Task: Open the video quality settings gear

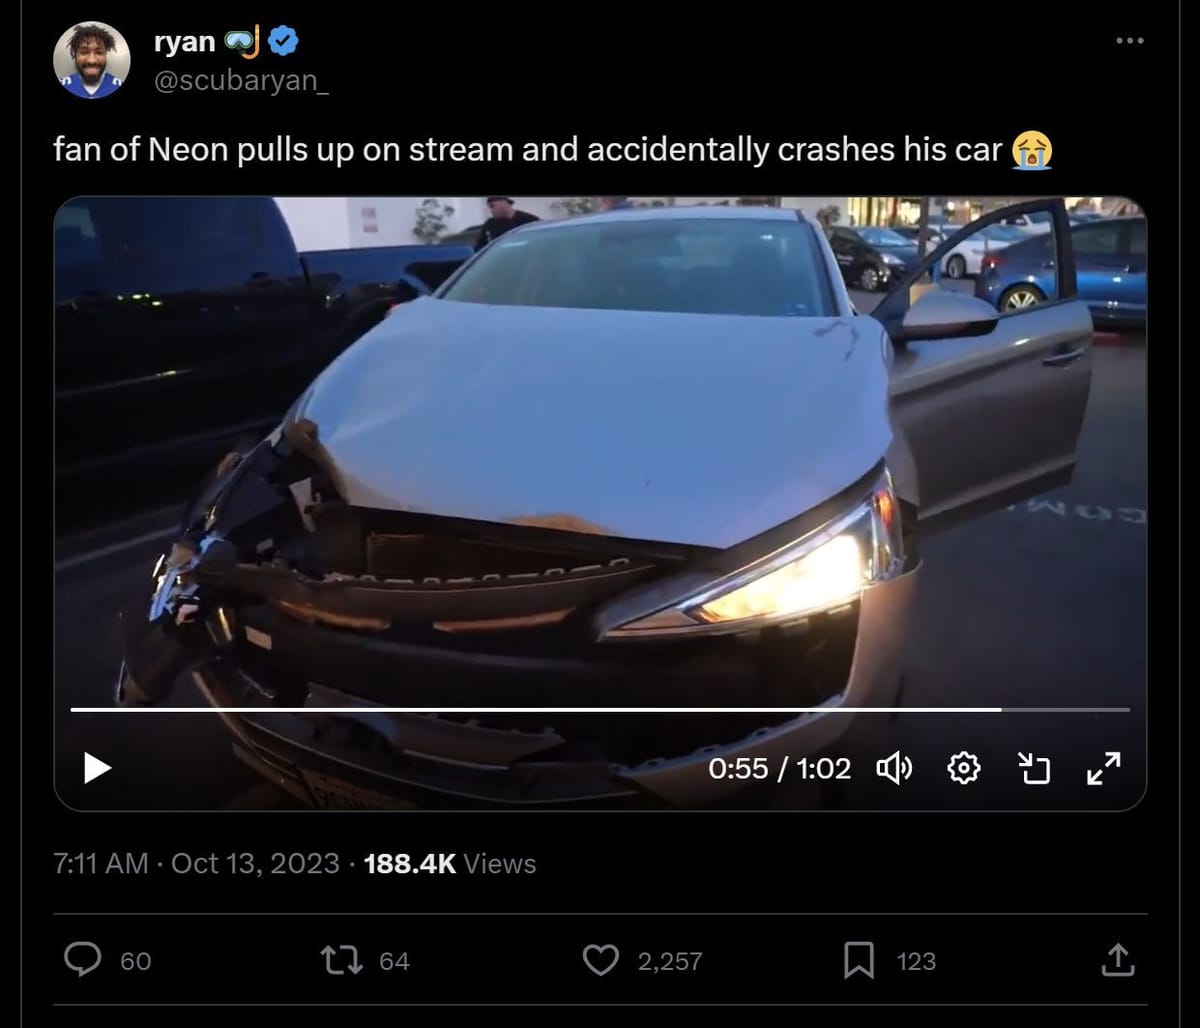Action: click(962, 768)
